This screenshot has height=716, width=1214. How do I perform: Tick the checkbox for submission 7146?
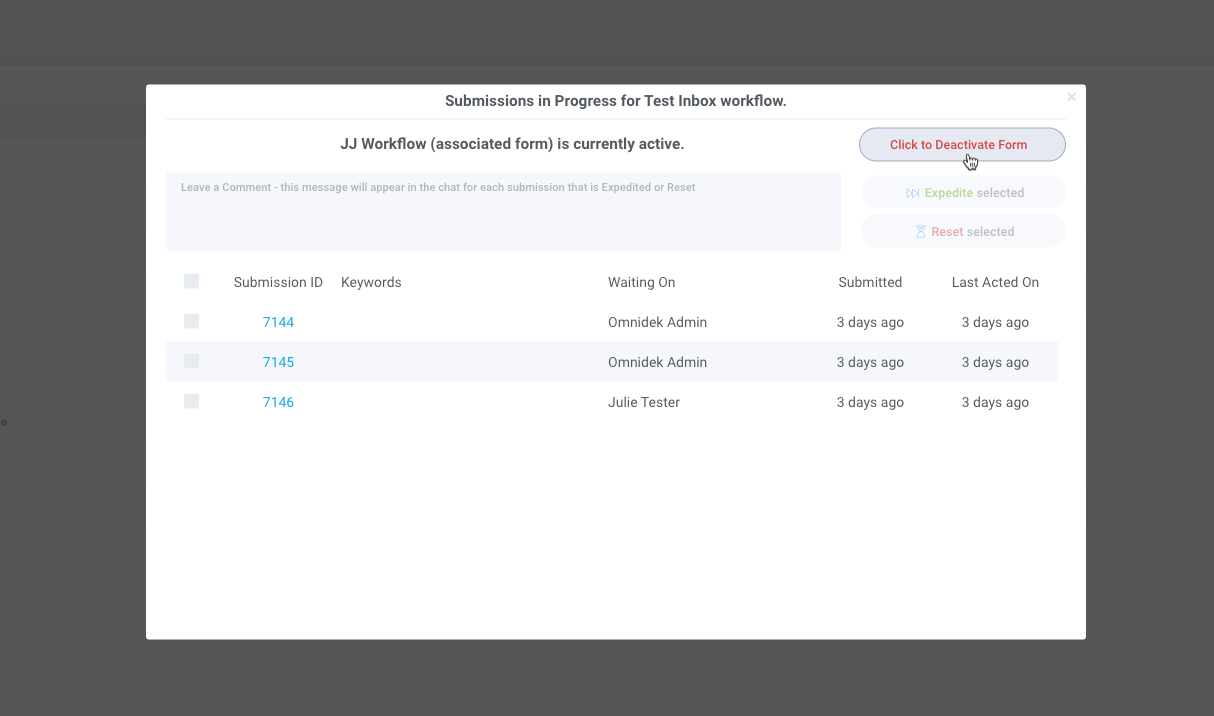192,402
